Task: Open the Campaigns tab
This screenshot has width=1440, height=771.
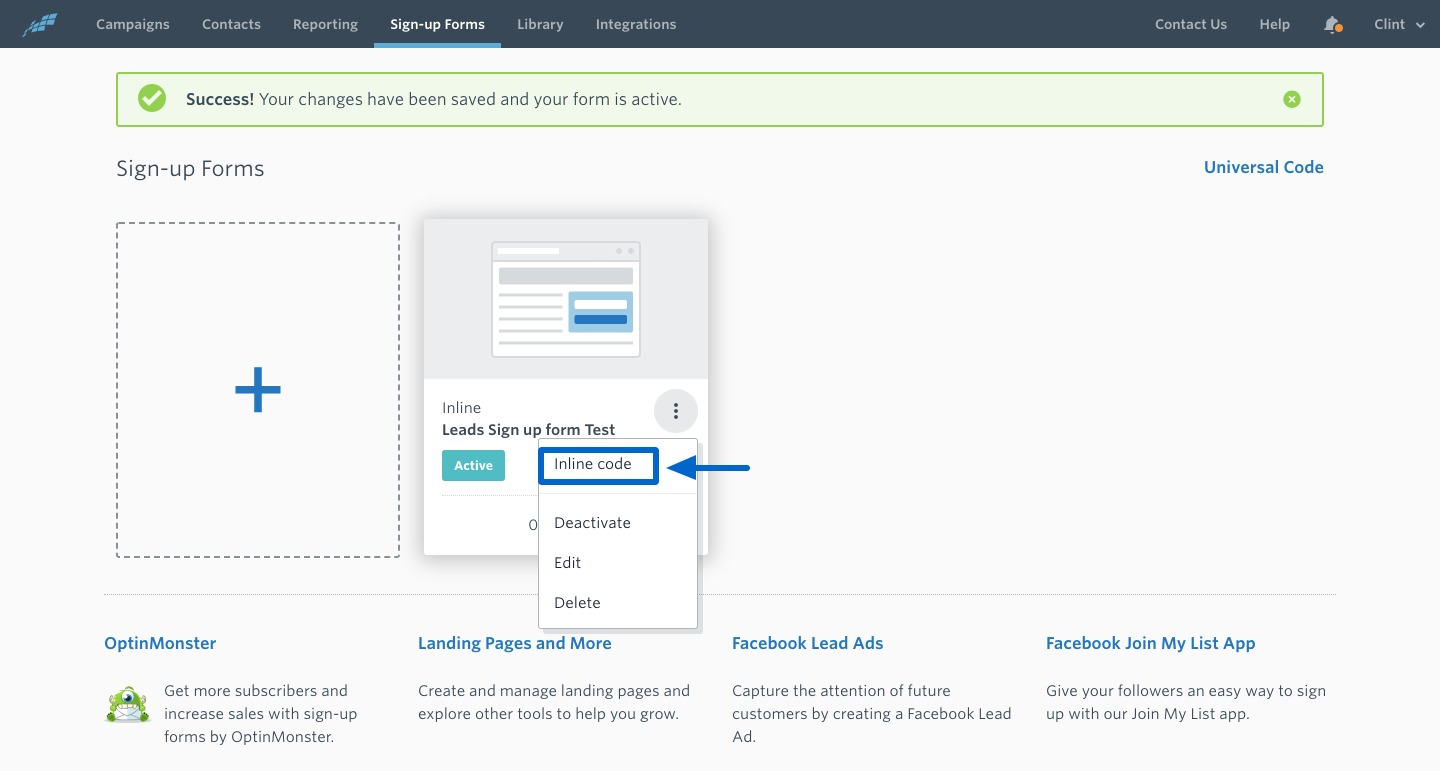Action: pos(133,24)
